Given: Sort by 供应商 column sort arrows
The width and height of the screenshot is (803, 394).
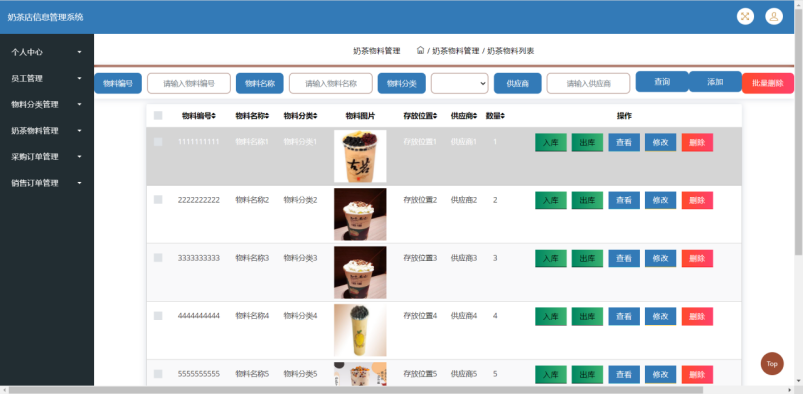Looking at the screenshot, I should pyautogui.click(x=475, y=116).
